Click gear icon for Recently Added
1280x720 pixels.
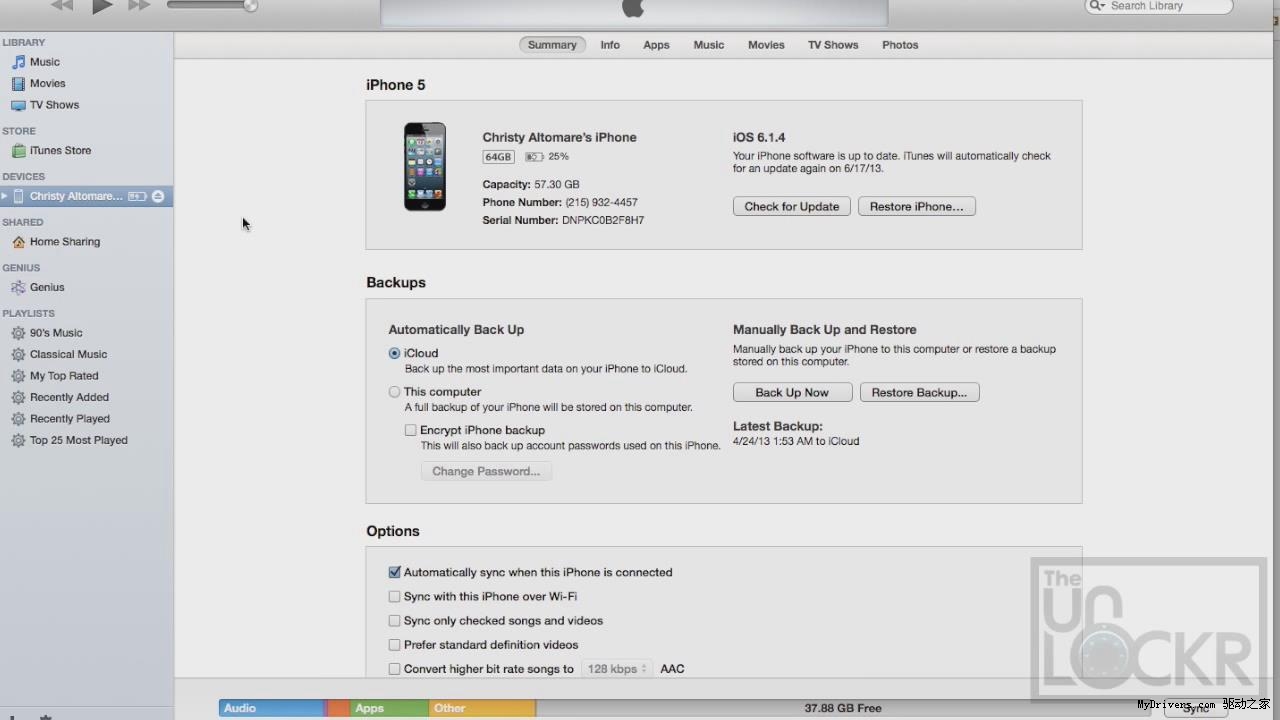(x=18, y=397)
